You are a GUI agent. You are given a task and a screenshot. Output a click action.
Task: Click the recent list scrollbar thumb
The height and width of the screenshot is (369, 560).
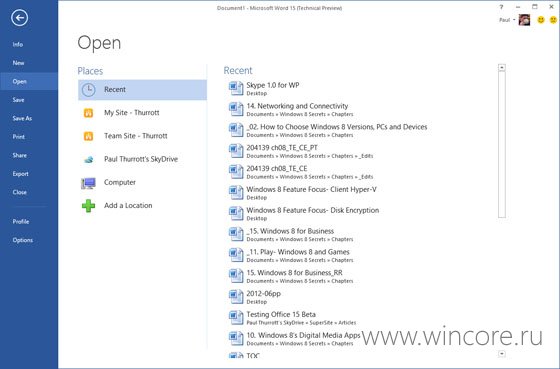(502, 144)
